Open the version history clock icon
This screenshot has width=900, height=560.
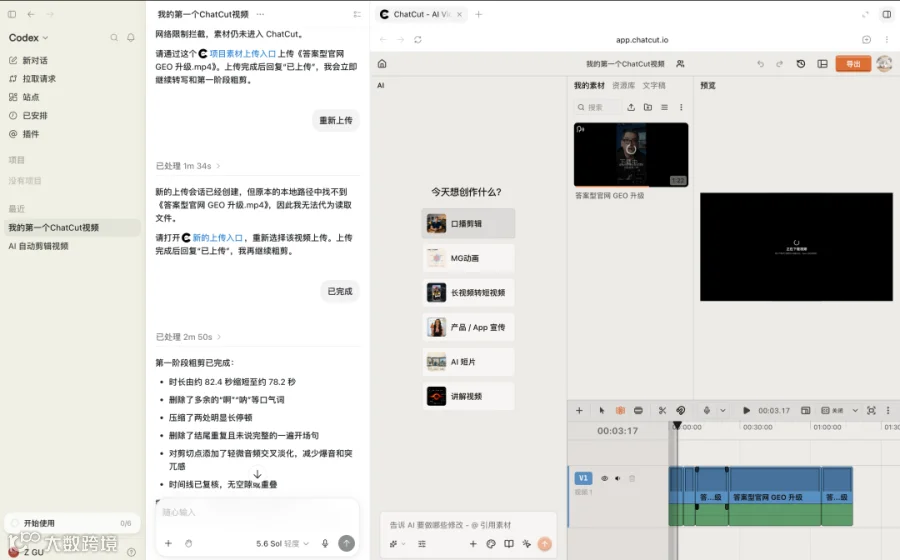coord(801,64)
